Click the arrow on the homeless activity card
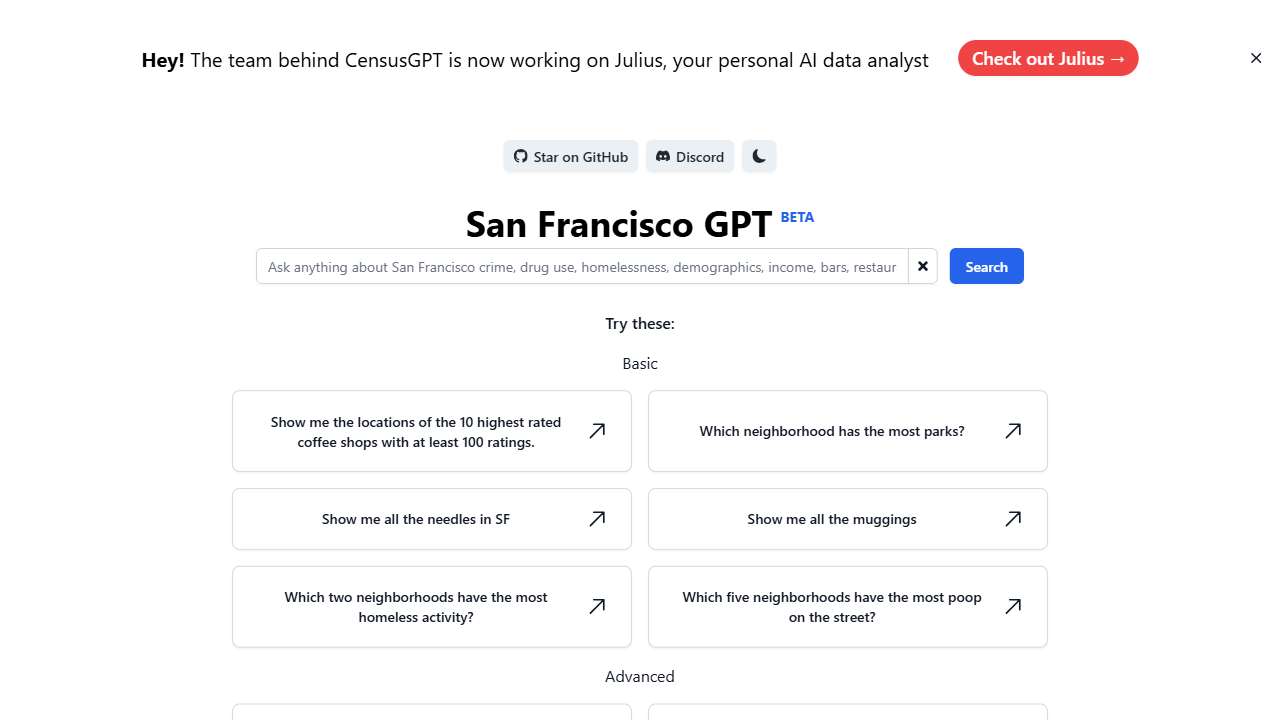 pyautogui.click(x=597, y=606)
